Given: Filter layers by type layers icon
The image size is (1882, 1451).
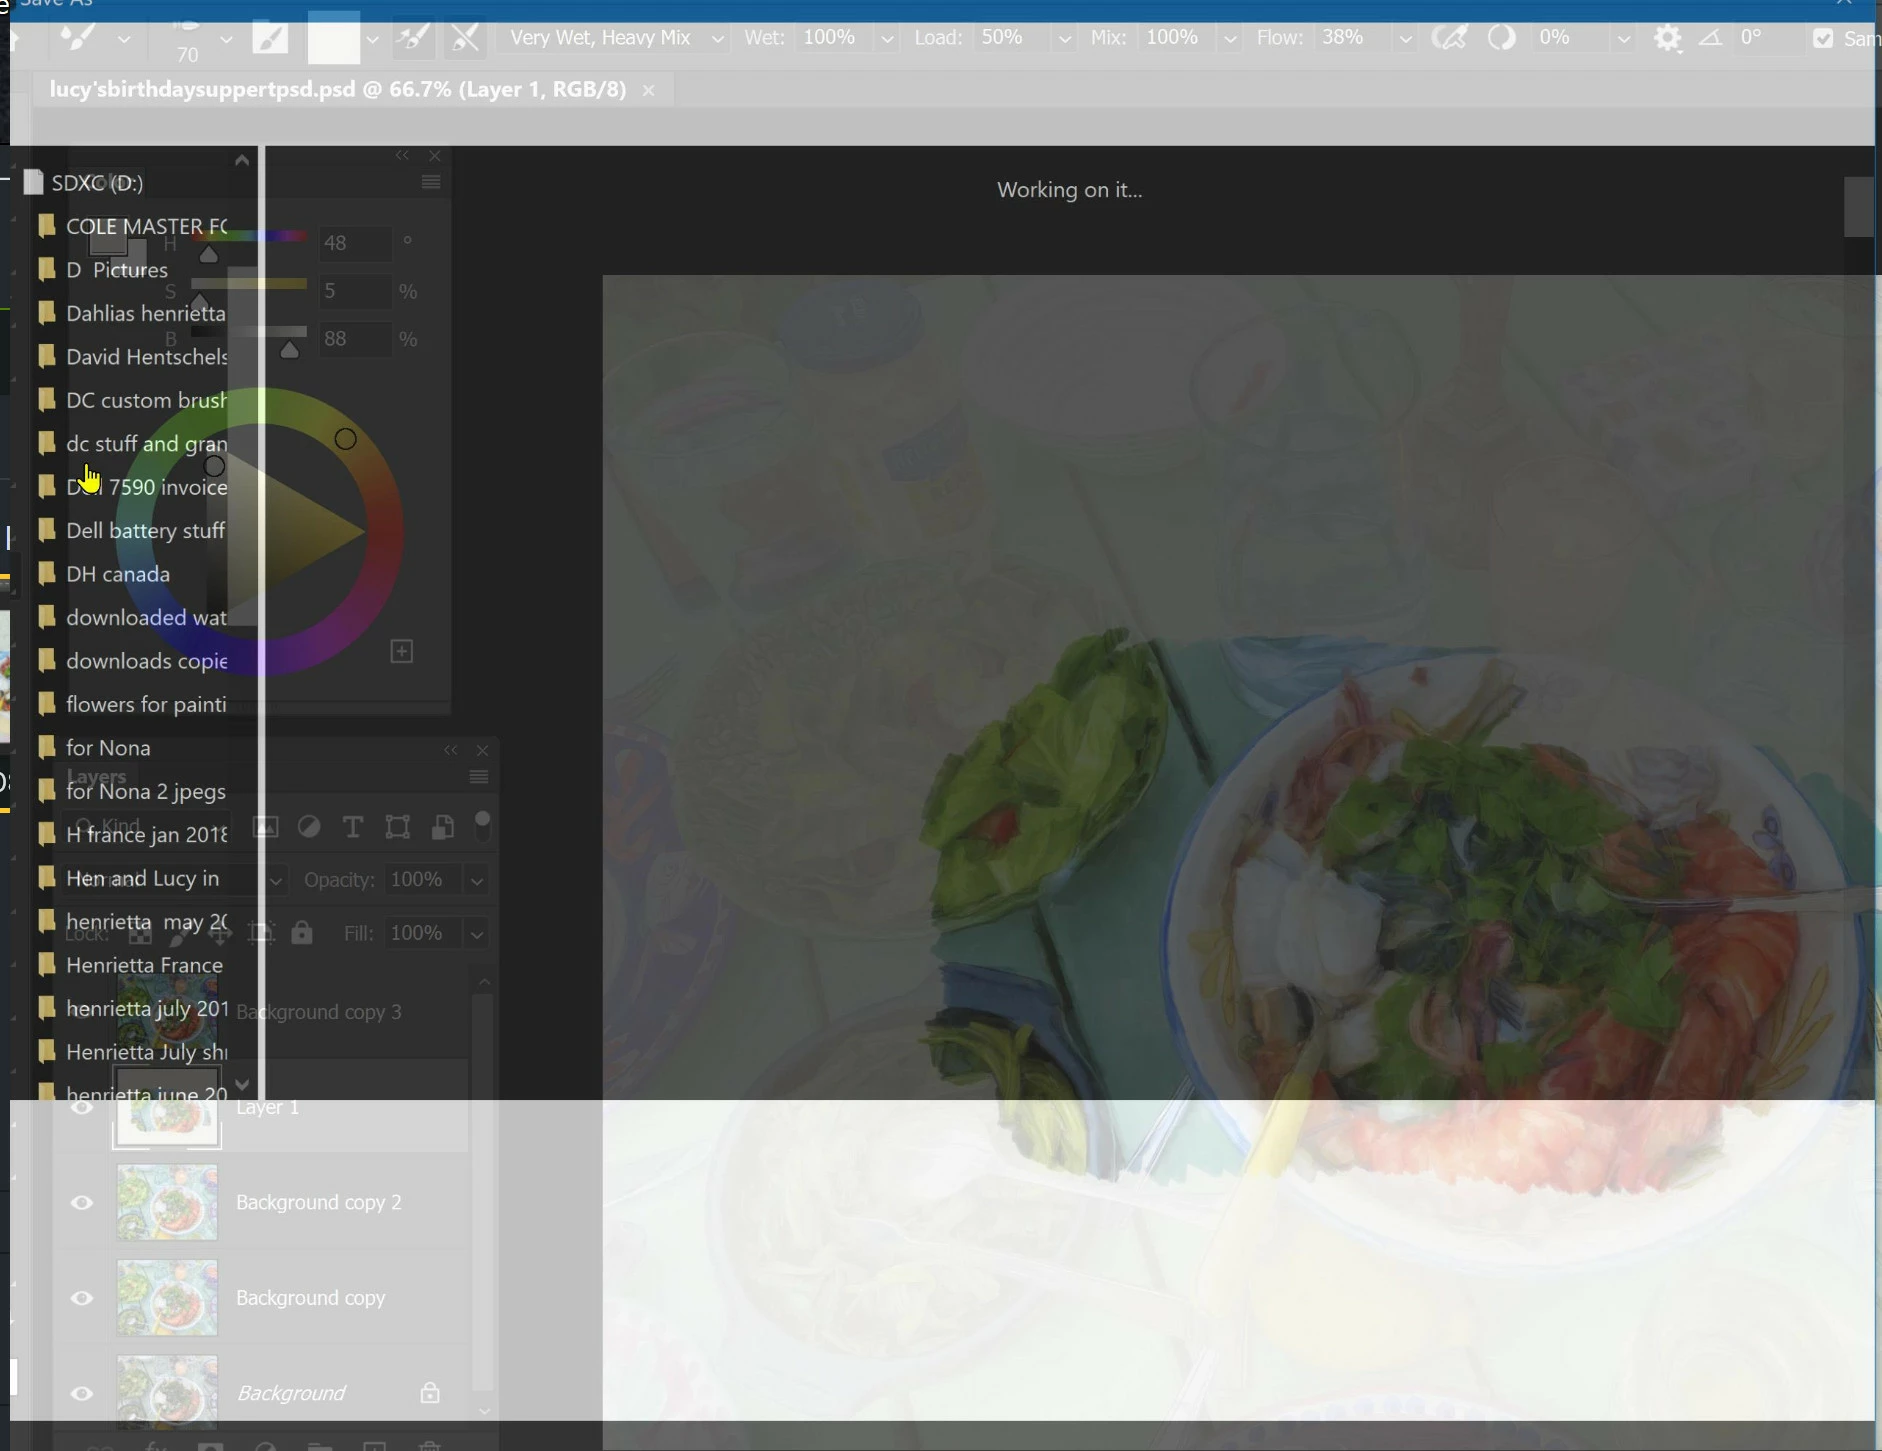Looking at the screenshot, I should [353, 827].
